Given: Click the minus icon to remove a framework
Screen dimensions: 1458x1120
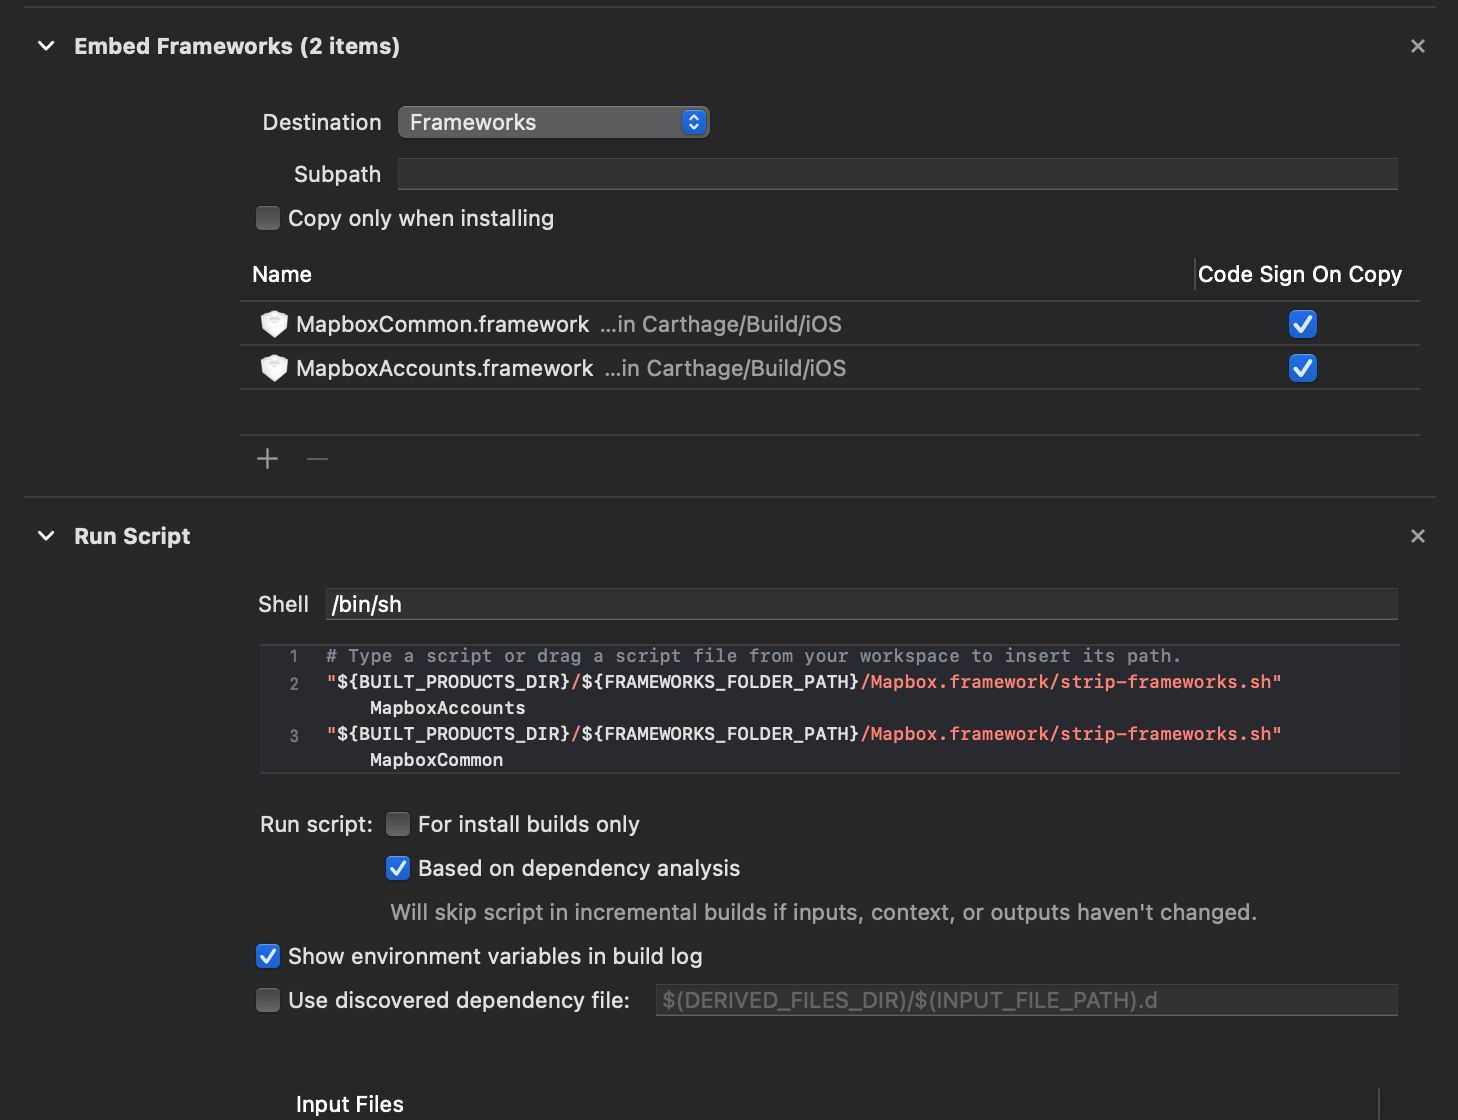Looking at the screenshot, I should click(317, 459).
